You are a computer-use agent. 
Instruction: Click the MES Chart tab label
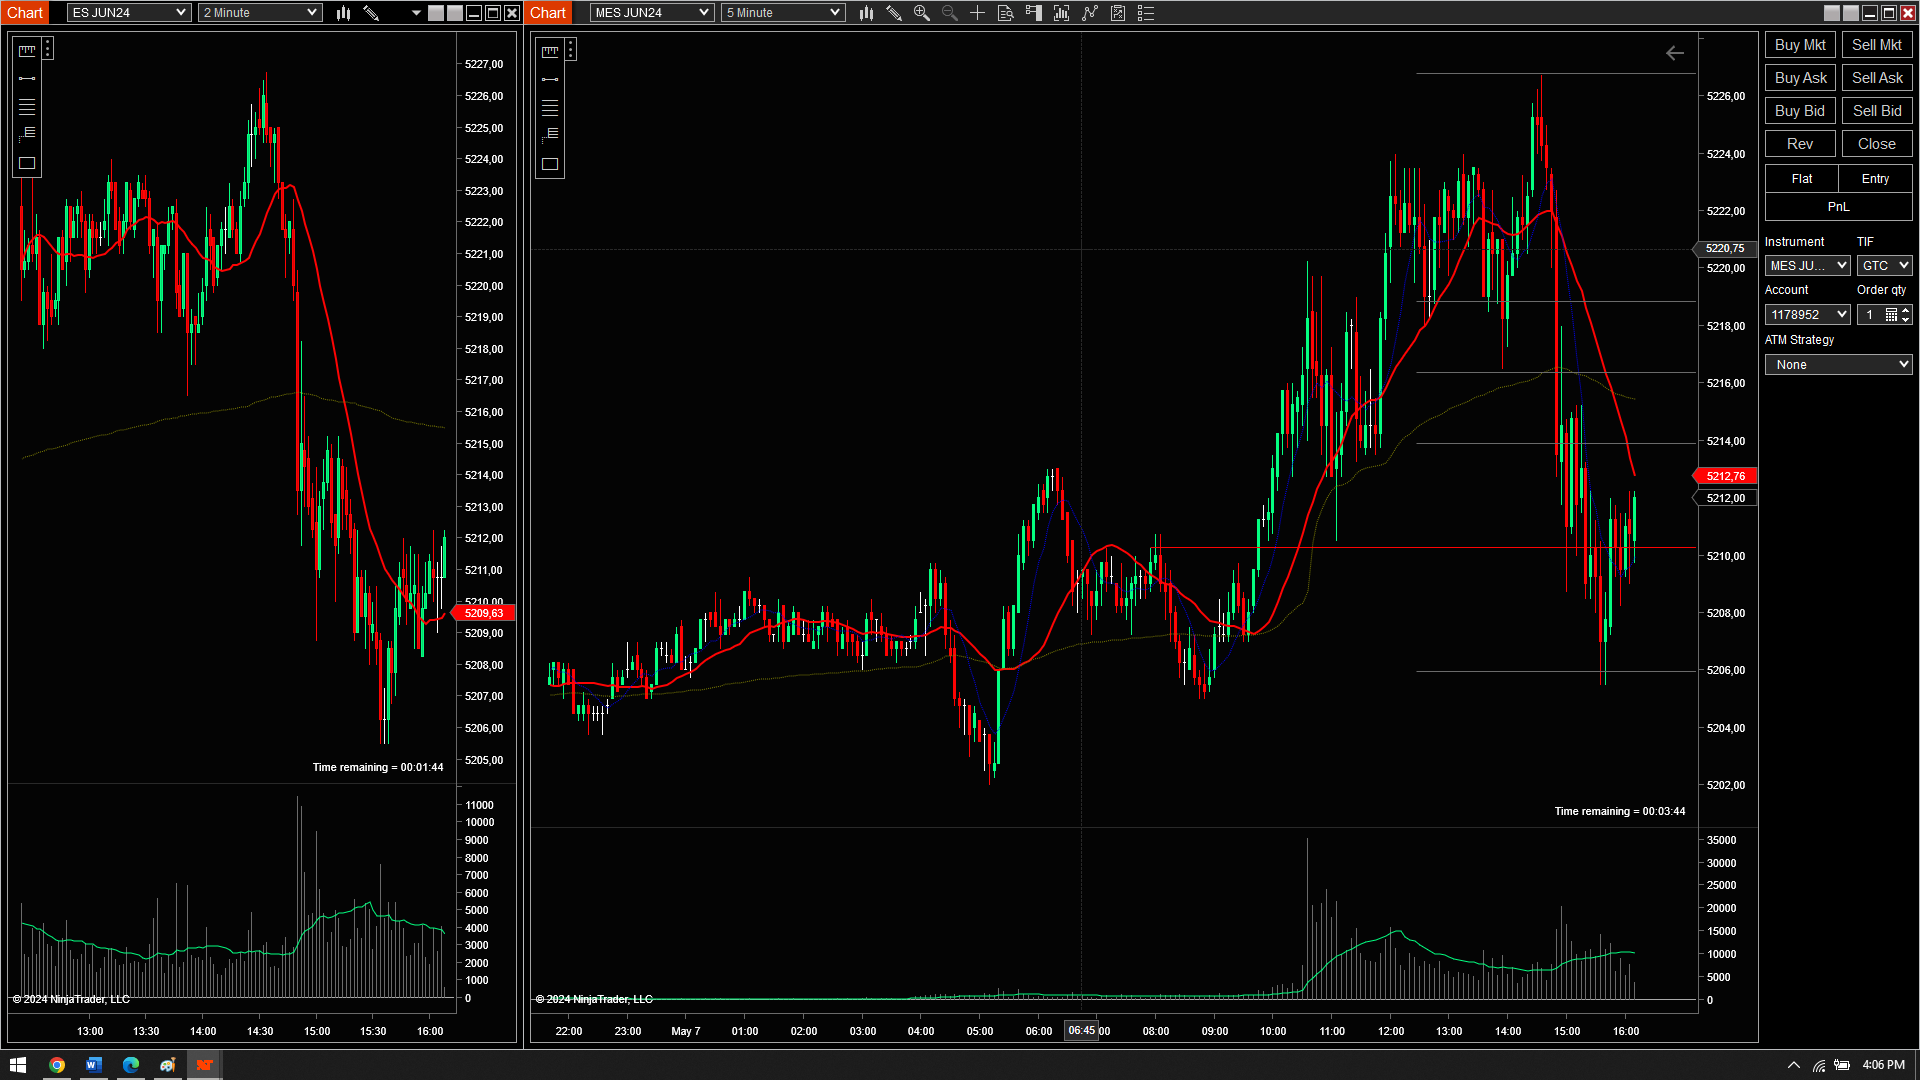coord(547,13)
